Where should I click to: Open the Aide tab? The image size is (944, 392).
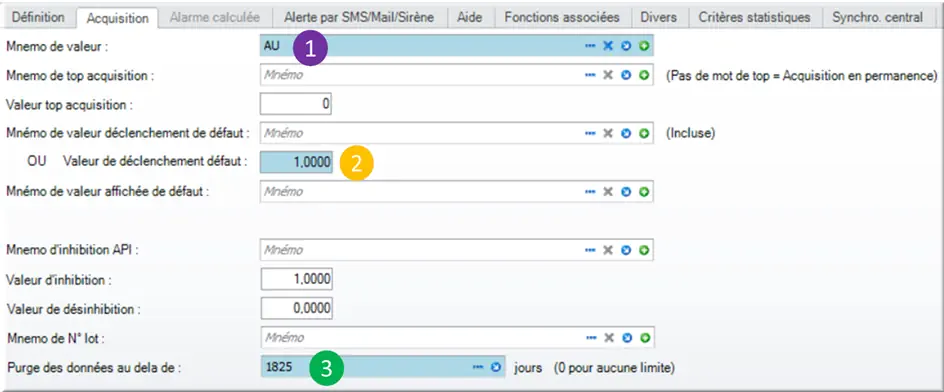point(470,17)
